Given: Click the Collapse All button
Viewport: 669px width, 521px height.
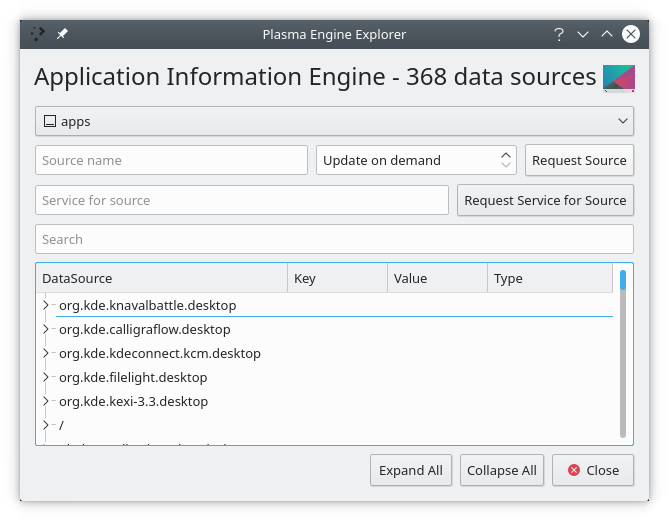Looking at the screenshot, I should 502,470.
